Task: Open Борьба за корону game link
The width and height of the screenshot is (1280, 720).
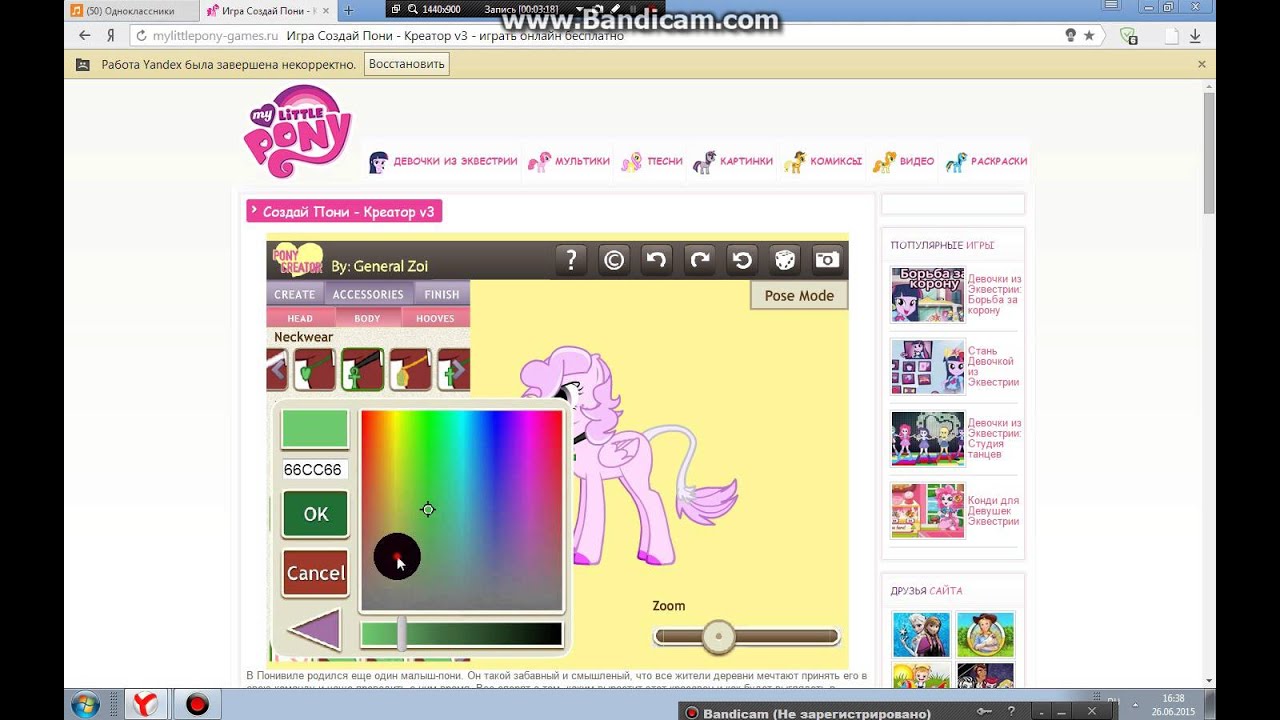Action: coord(994,295)
